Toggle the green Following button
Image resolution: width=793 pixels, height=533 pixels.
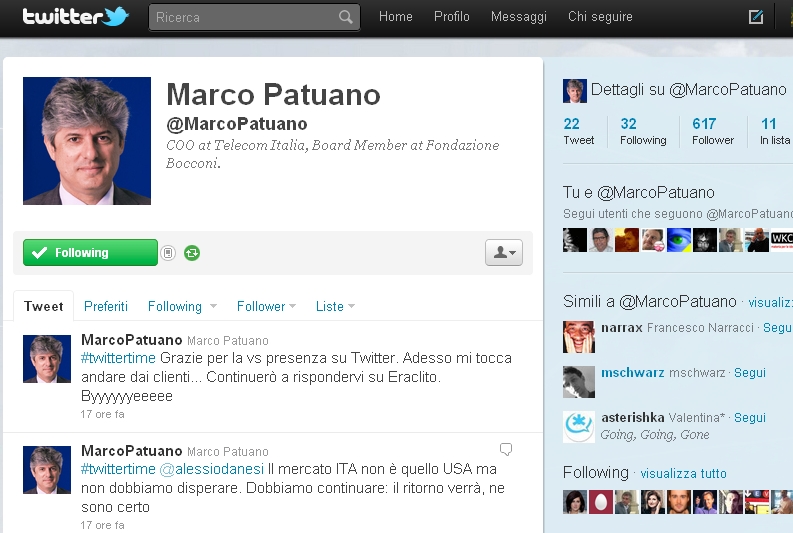tap(90, 252)
